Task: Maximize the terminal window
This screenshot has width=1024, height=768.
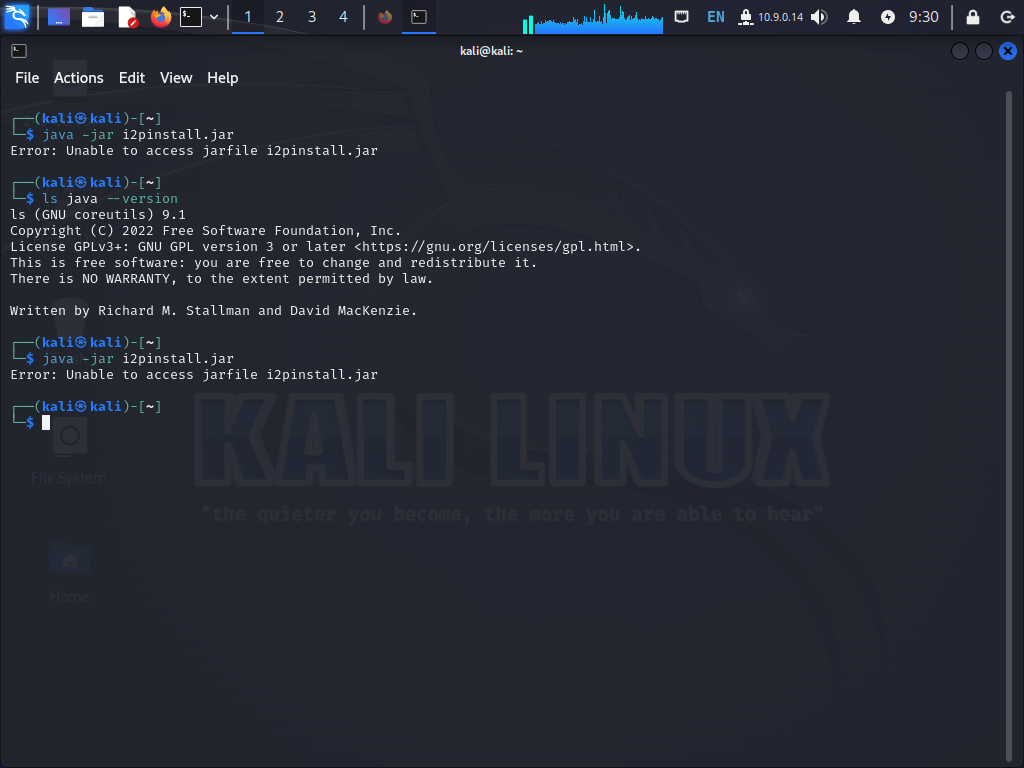Action: [x=984, y=51]
